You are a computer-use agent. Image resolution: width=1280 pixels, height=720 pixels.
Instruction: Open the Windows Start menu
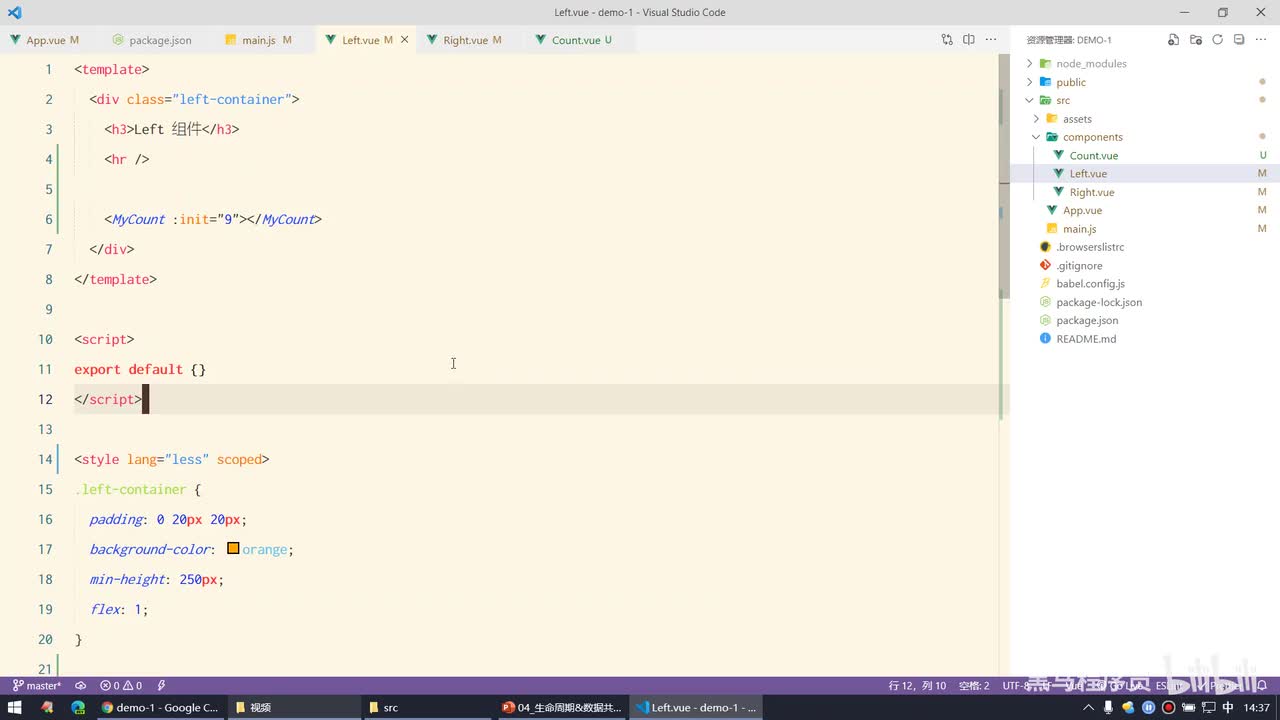click(15, 707)
